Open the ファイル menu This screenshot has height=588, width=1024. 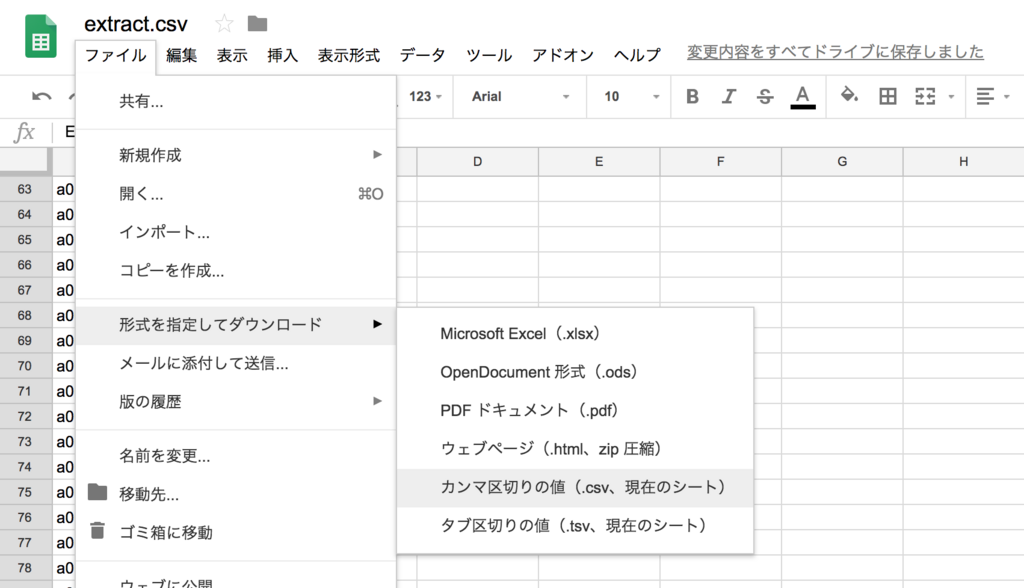pos(116,56)
